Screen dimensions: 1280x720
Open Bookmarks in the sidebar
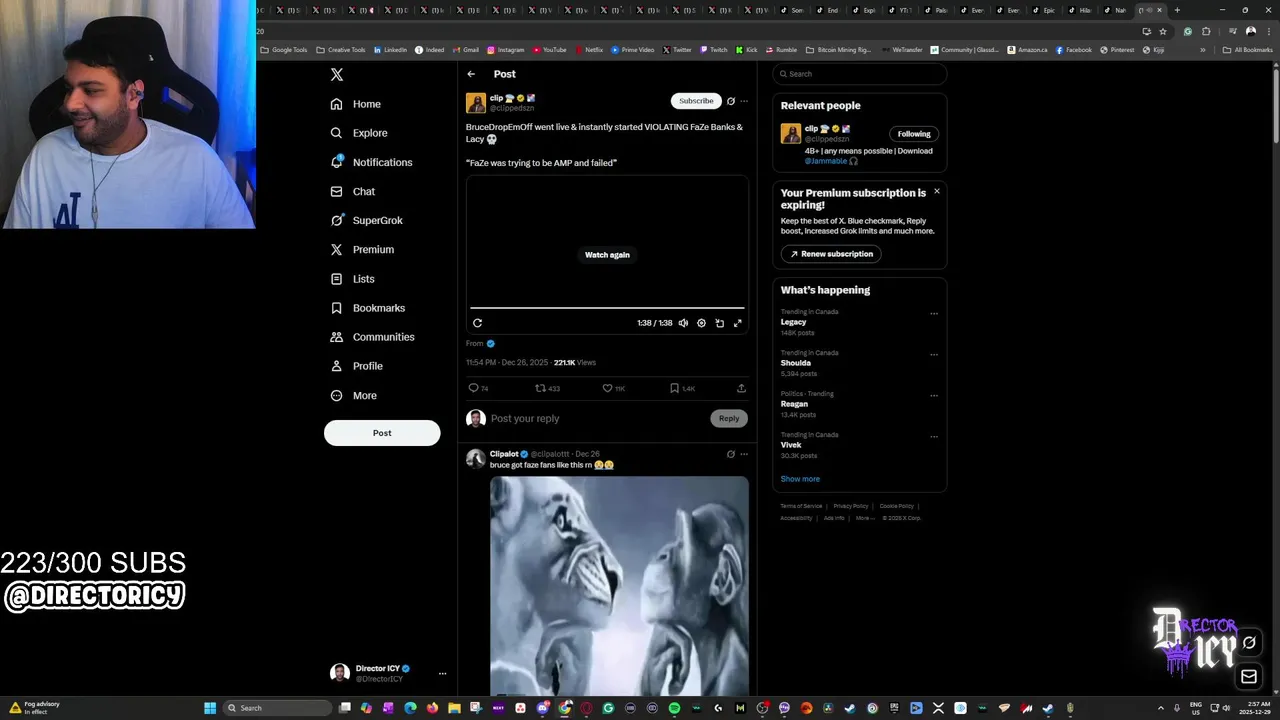367,308
